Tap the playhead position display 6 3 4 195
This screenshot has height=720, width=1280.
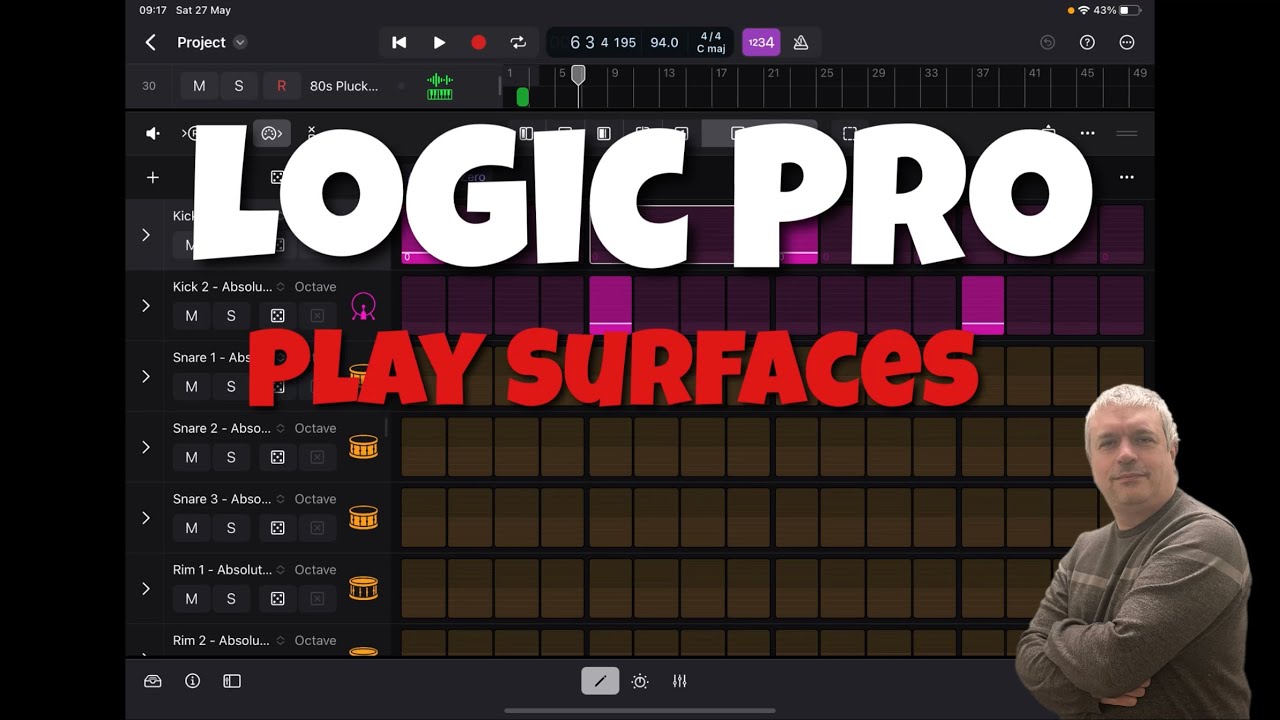pos(602,42)
